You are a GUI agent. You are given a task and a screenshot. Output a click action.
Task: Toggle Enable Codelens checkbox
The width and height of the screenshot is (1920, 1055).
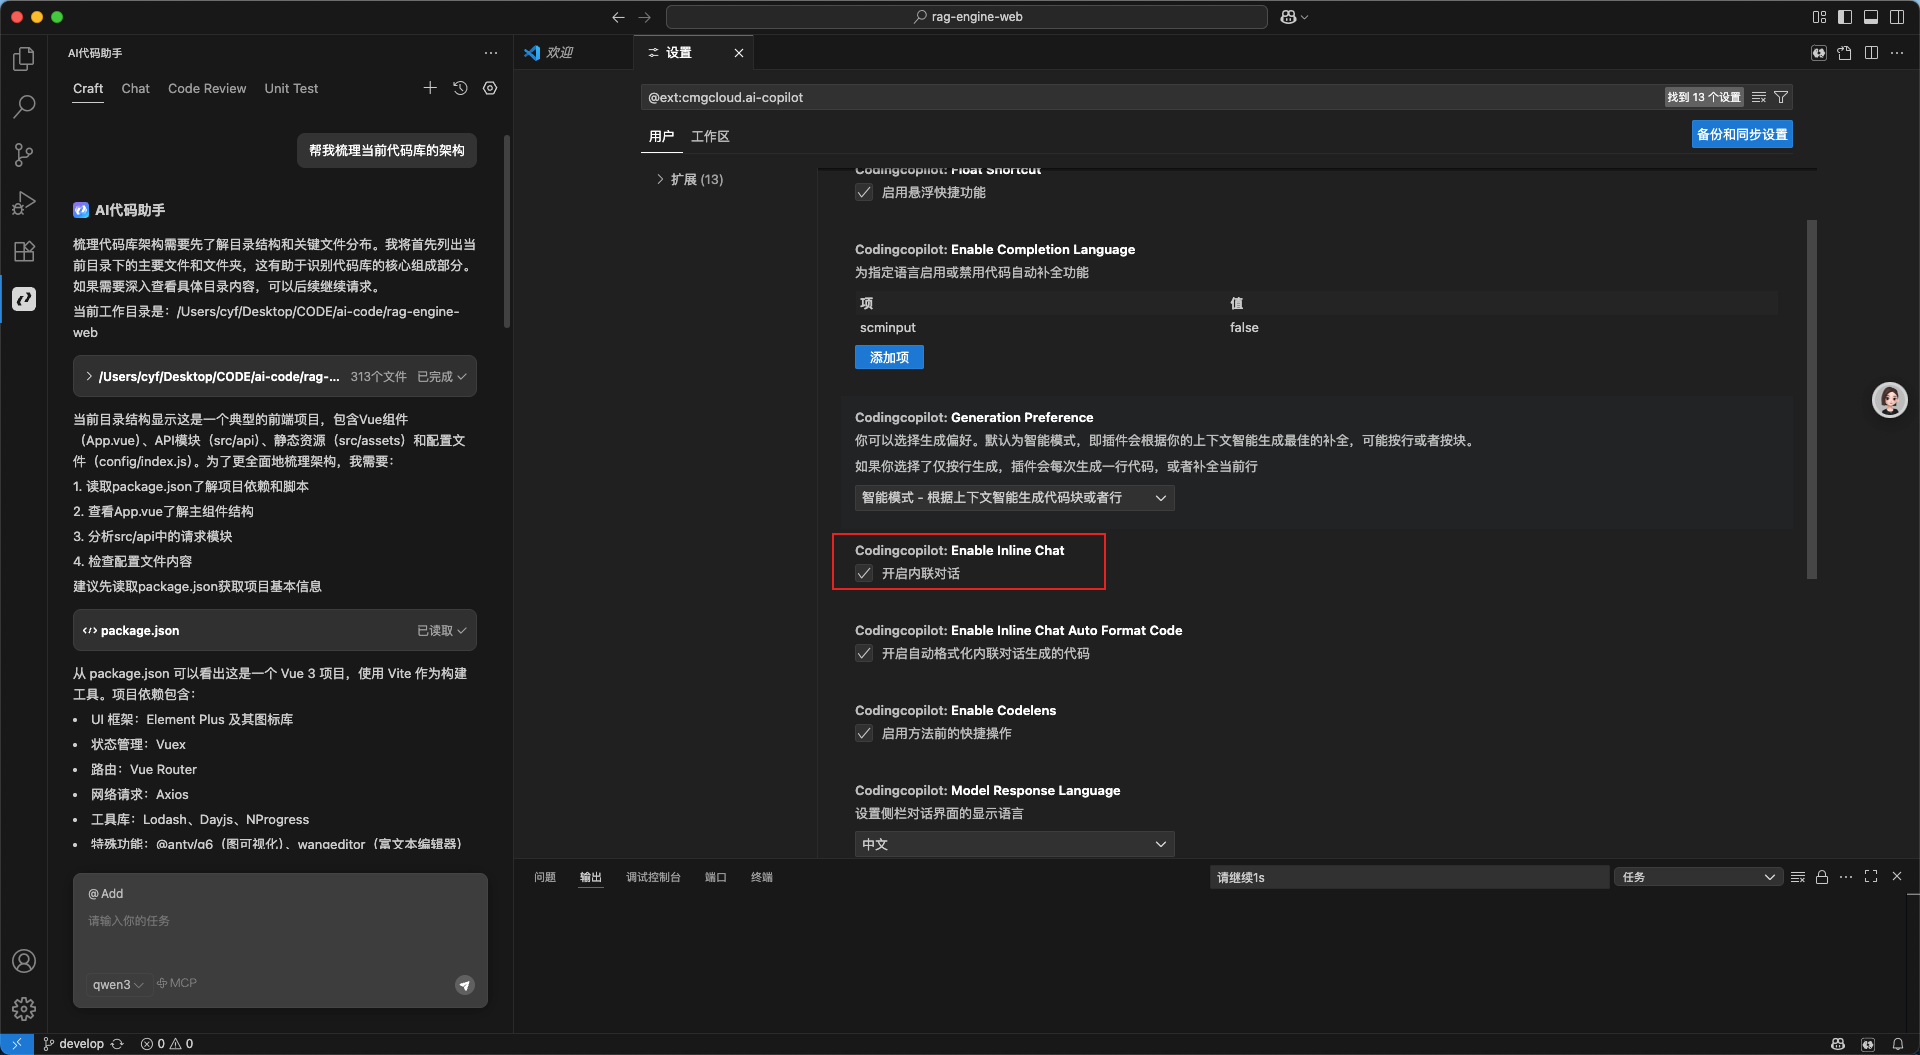[864, 733]
